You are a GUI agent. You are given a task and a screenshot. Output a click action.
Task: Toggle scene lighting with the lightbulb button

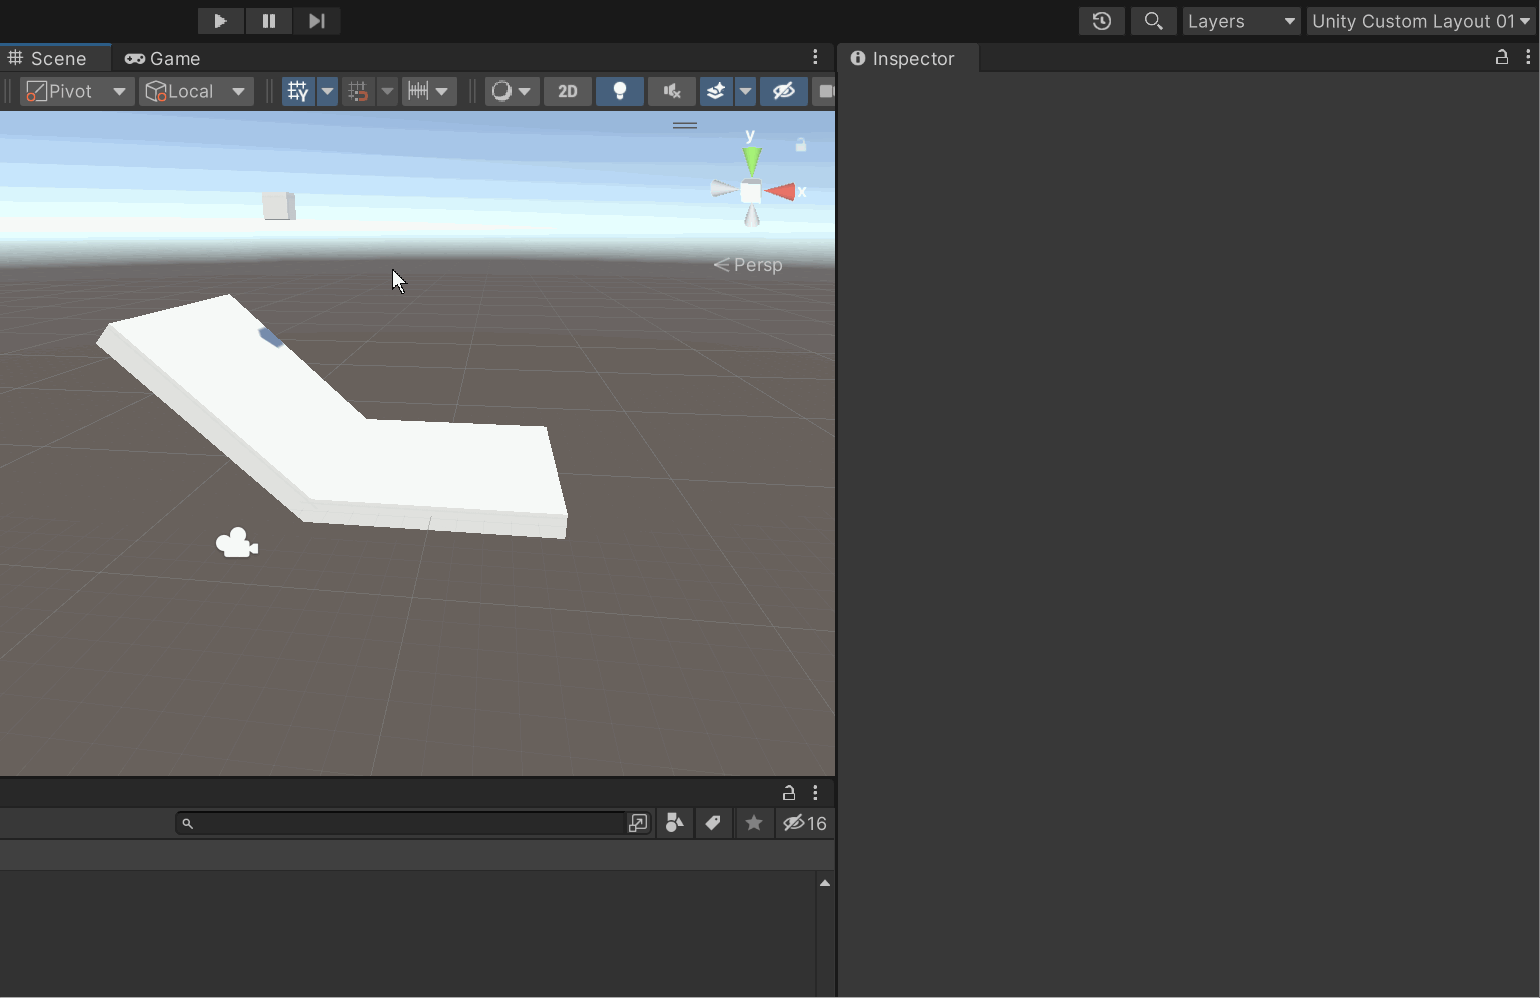(620, 91)
